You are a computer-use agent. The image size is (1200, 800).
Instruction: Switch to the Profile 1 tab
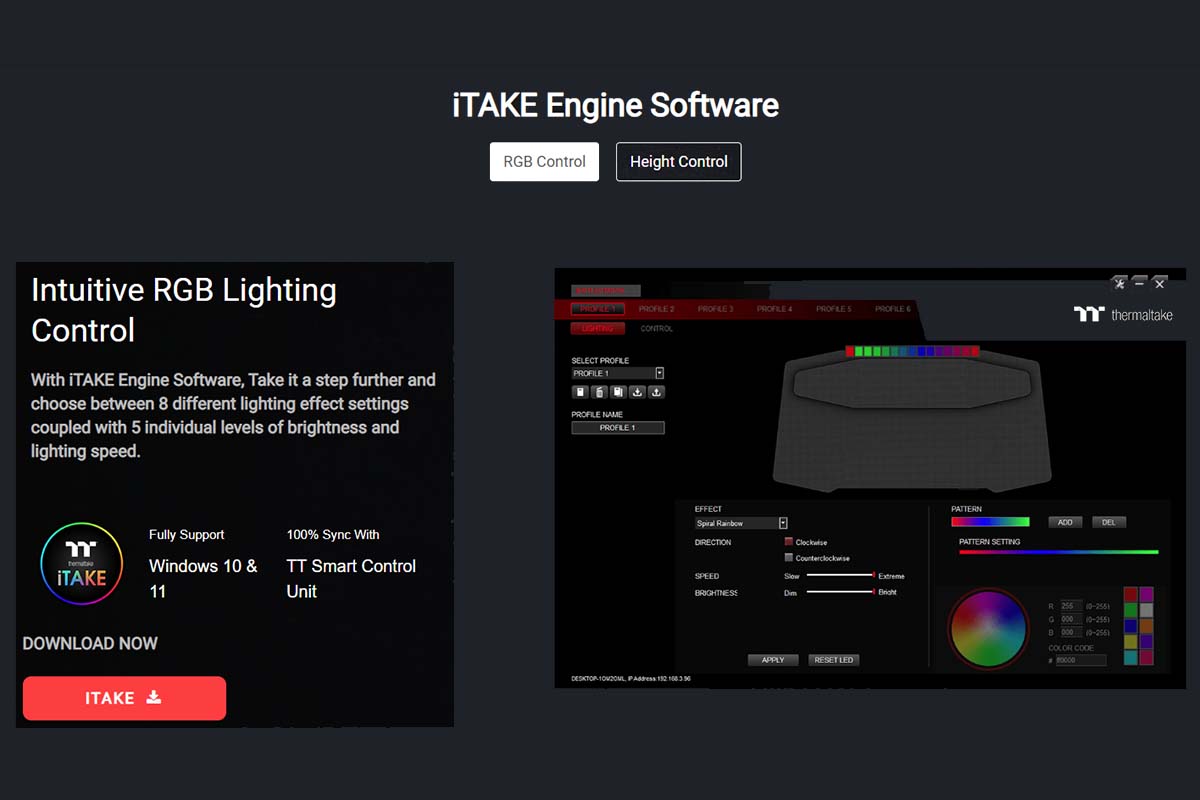point(598,309)
